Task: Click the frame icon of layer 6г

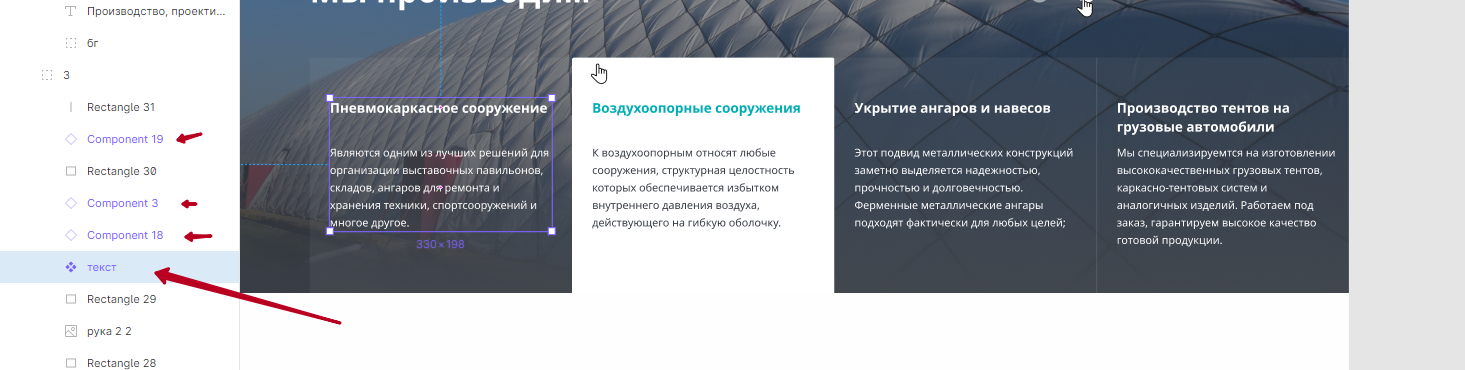Action: pos(70,43)
